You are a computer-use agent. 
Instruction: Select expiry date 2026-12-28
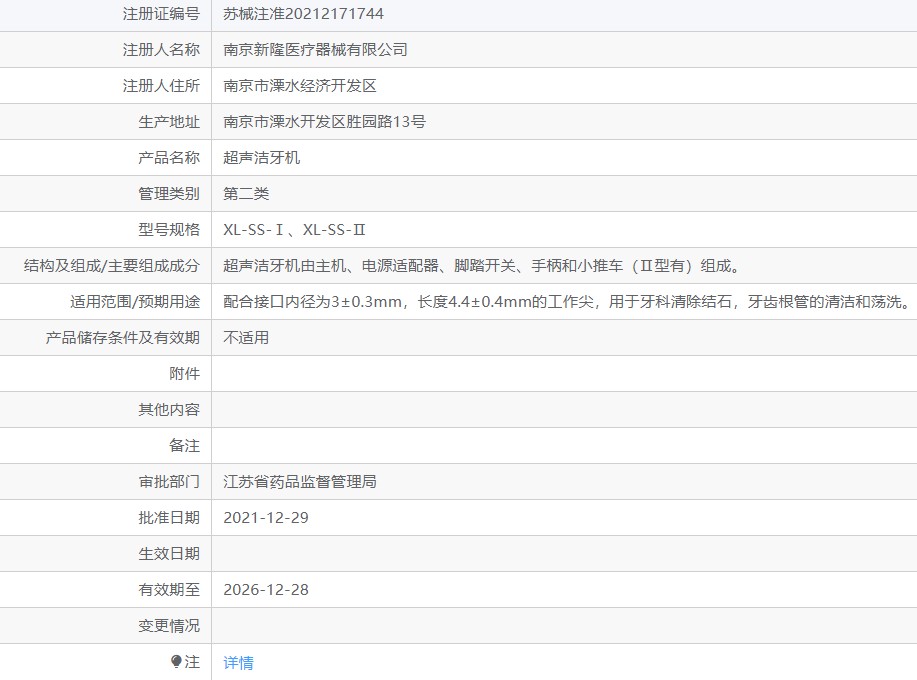(x=266, y=590)
